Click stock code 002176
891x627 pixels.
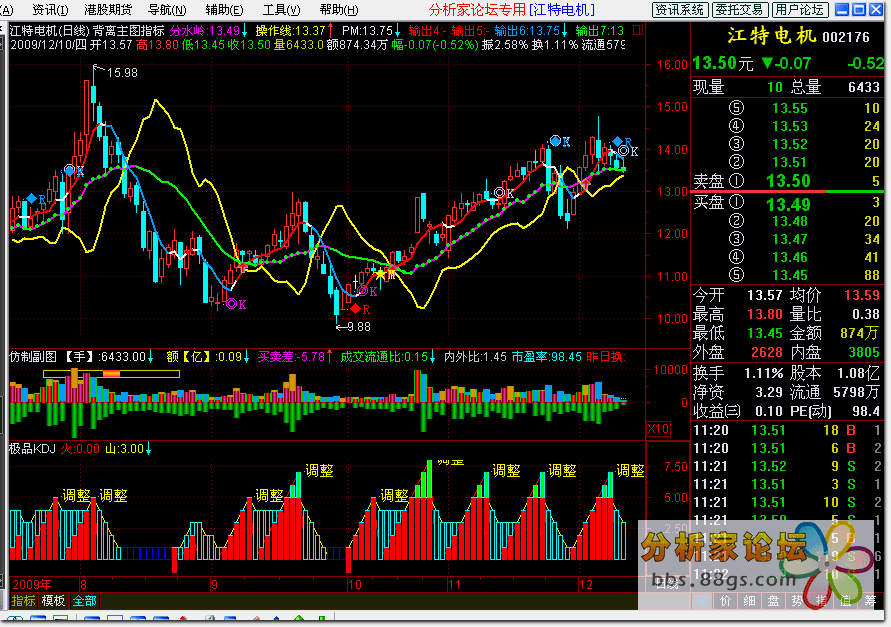(x=846, y=38)
